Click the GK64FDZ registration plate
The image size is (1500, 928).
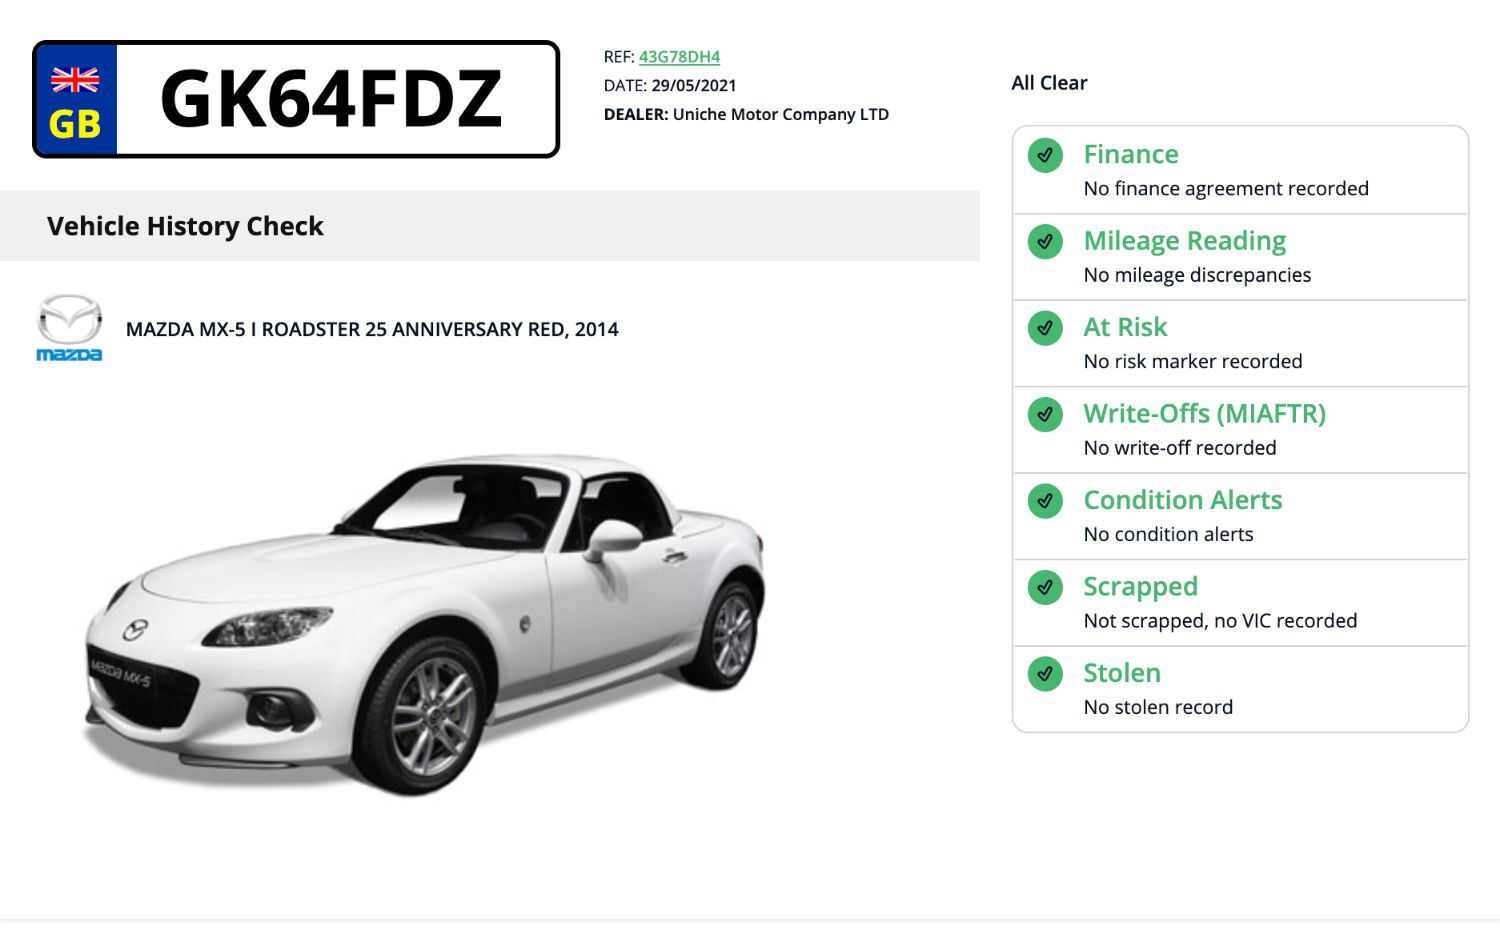coord(296,99)
